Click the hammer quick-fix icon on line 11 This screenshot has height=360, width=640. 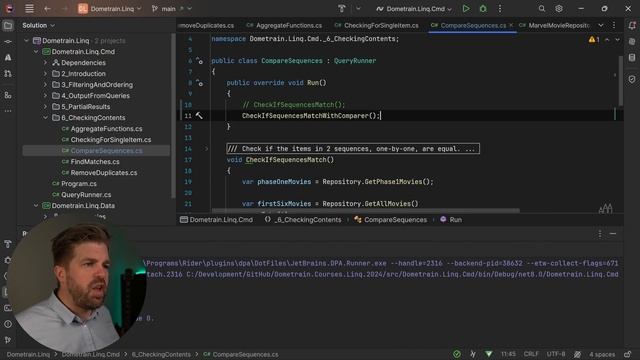199,116
